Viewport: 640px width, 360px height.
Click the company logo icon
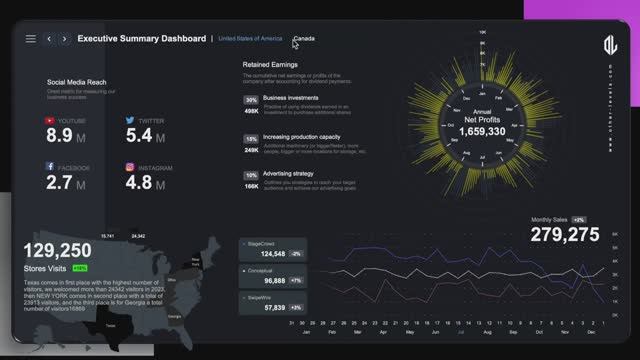pyautogui.click(x=610, y=45)
